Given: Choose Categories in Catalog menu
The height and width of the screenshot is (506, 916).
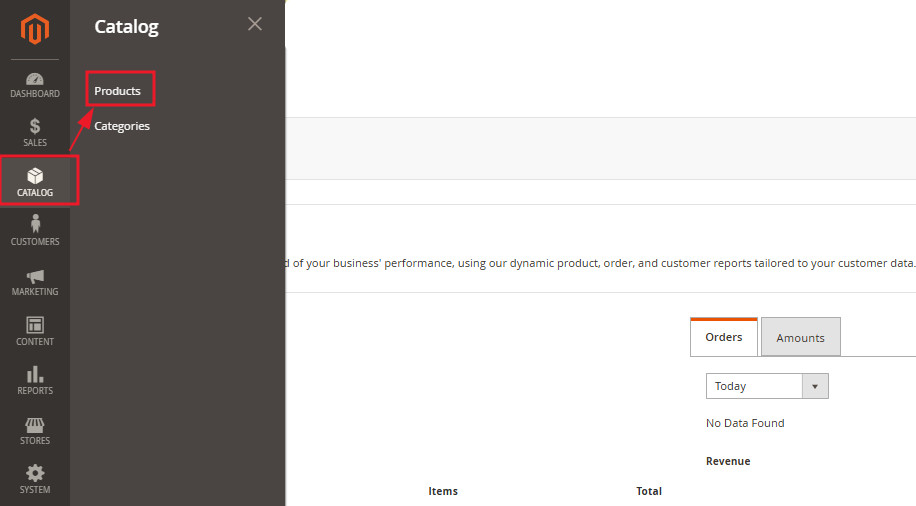Looking at the screenshot, I should 122,126.
